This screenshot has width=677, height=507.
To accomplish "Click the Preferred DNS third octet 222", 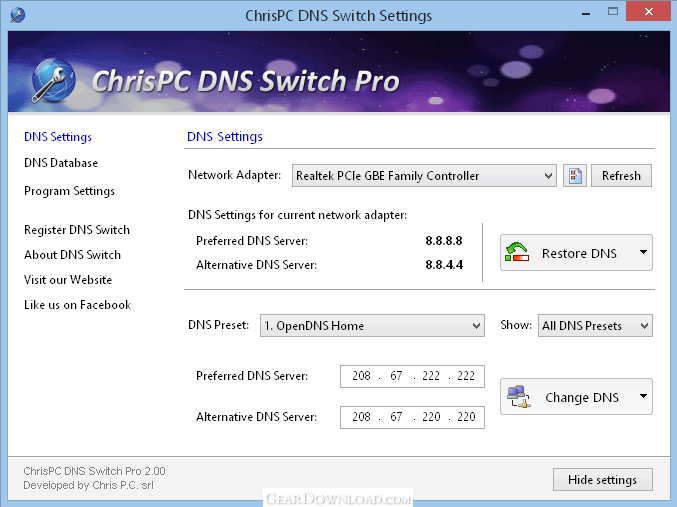I will click(x=431, y=376).
